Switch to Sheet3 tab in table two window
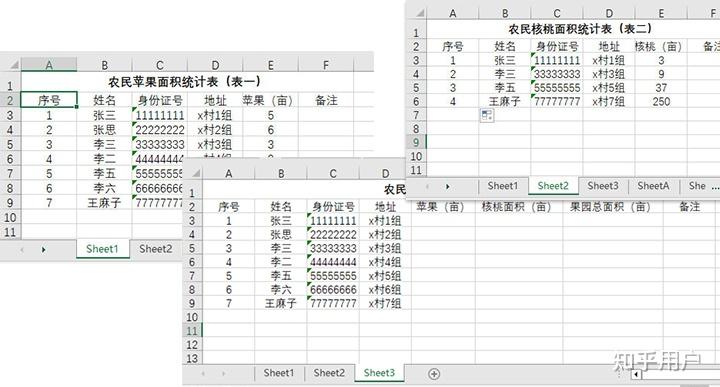Image resolution: width=720 pixels, height=387 pixels. click(x=603, y=186)
